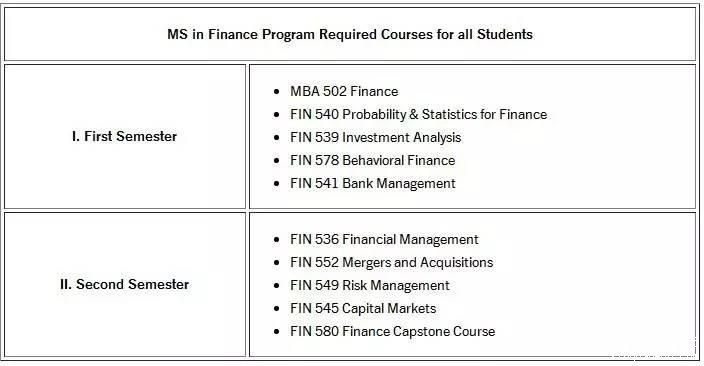Click FIN 541 Bank Management entry
Screen dimensions: 704x366
point(373,183)
